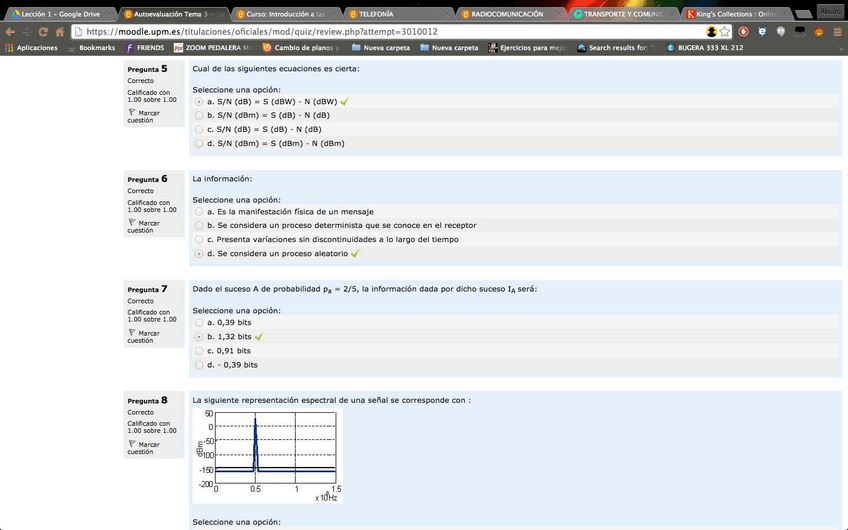
Task: Switch to the Lección 1 – Google Drive tab
Action: pos(58,14)
